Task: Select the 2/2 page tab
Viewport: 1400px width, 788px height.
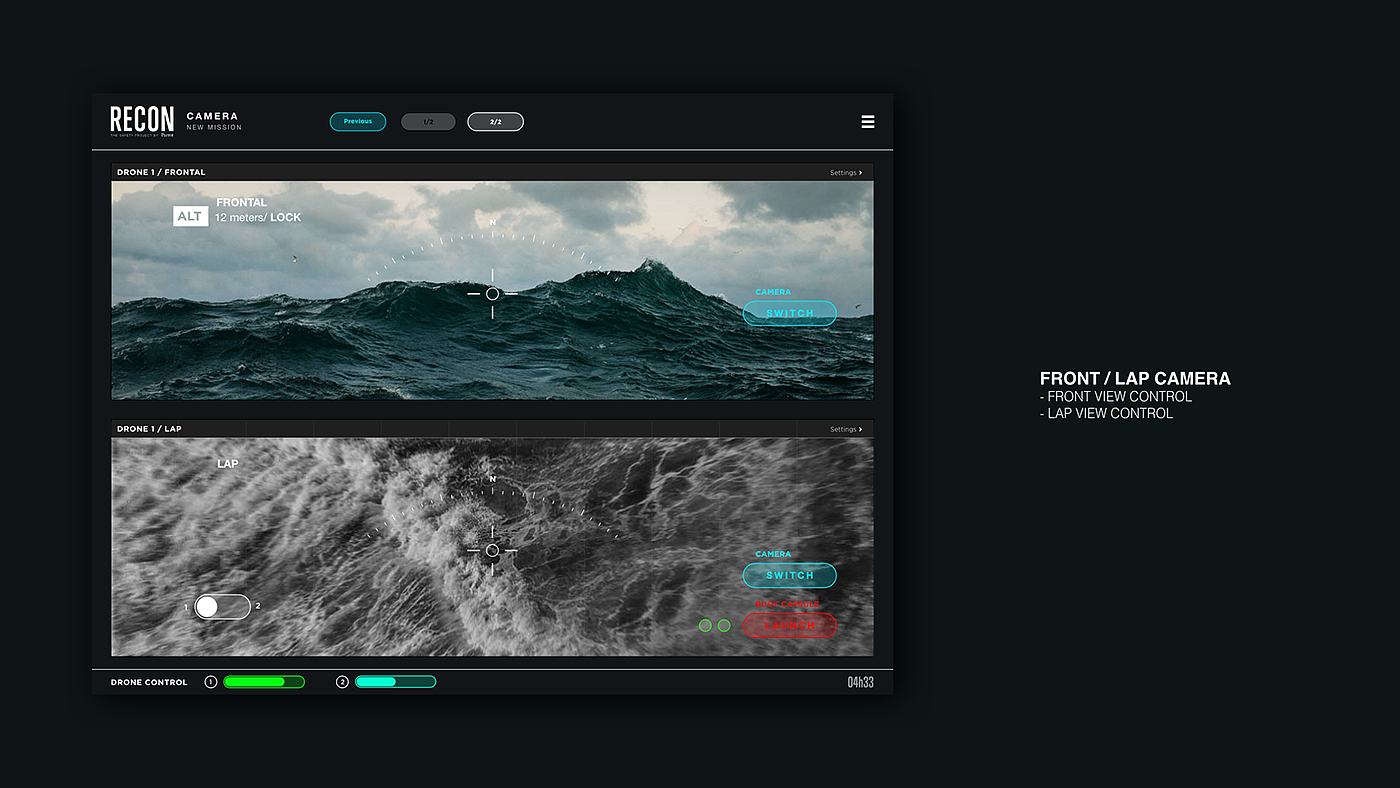Action: pyautogui.click(x=495, y=122)
